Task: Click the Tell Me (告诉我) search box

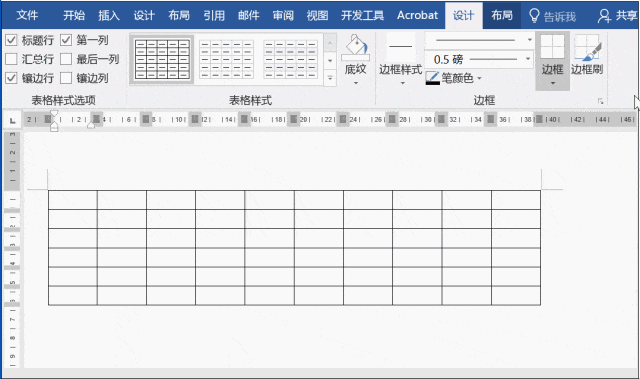Action: point(560,16)
